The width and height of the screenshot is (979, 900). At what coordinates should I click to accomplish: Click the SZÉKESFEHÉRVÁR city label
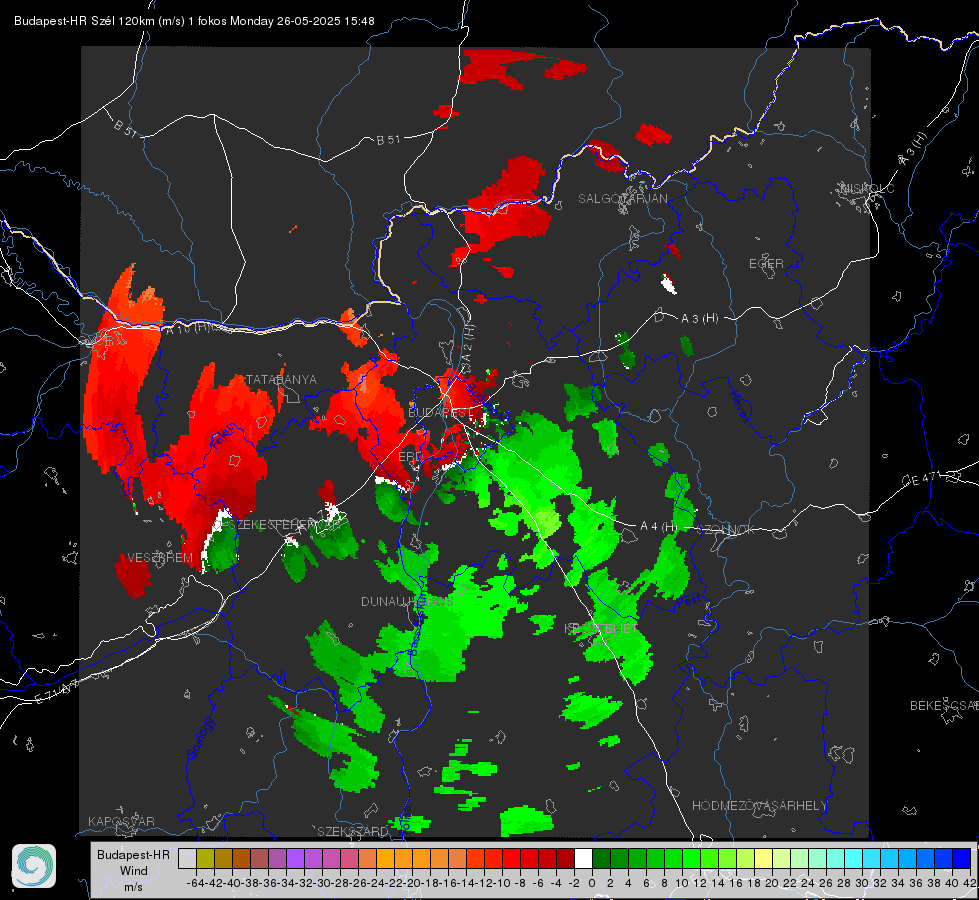(x=284, y=525)
